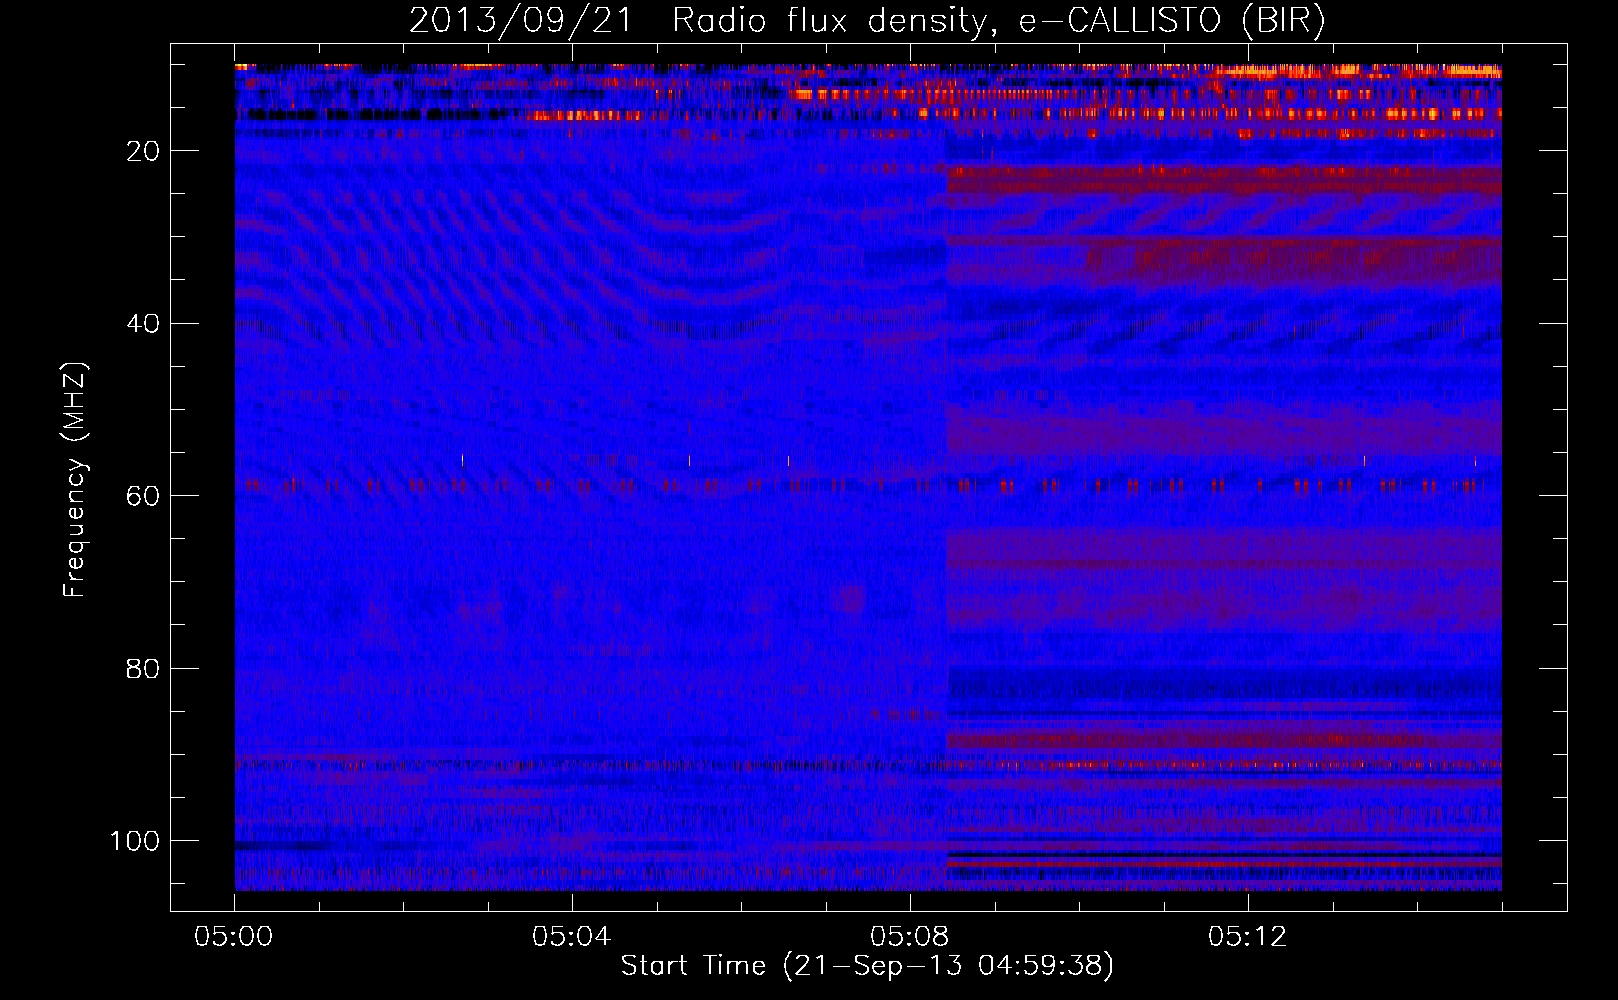
Task: Click the "05:00" time tick label
Action: [234, 937]
